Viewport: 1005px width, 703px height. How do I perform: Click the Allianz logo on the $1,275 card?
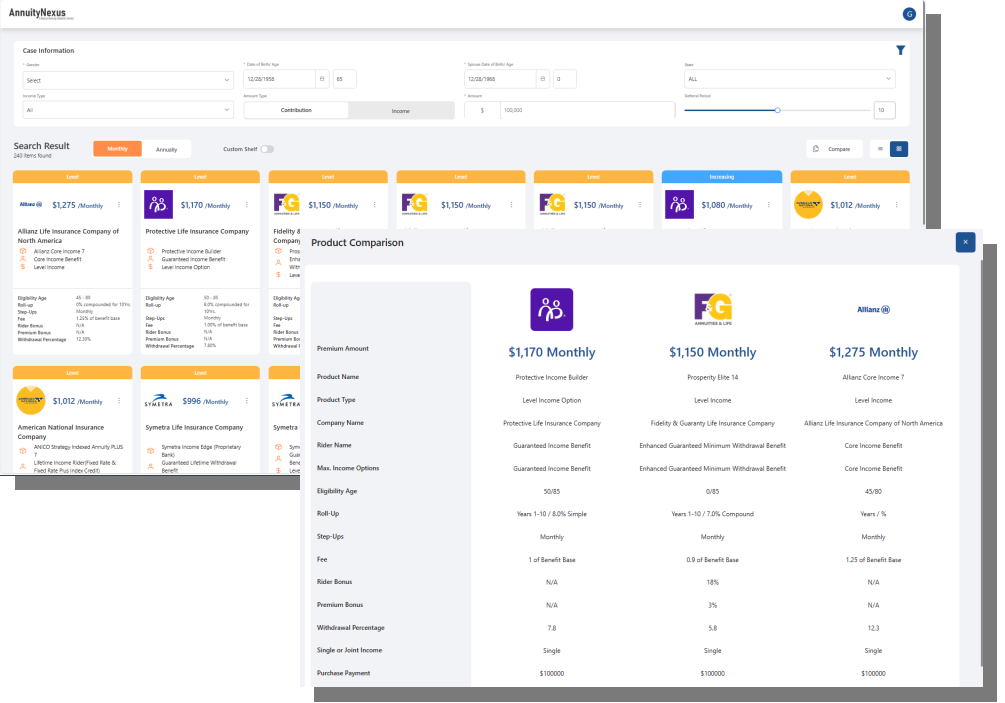pos(31,204)
